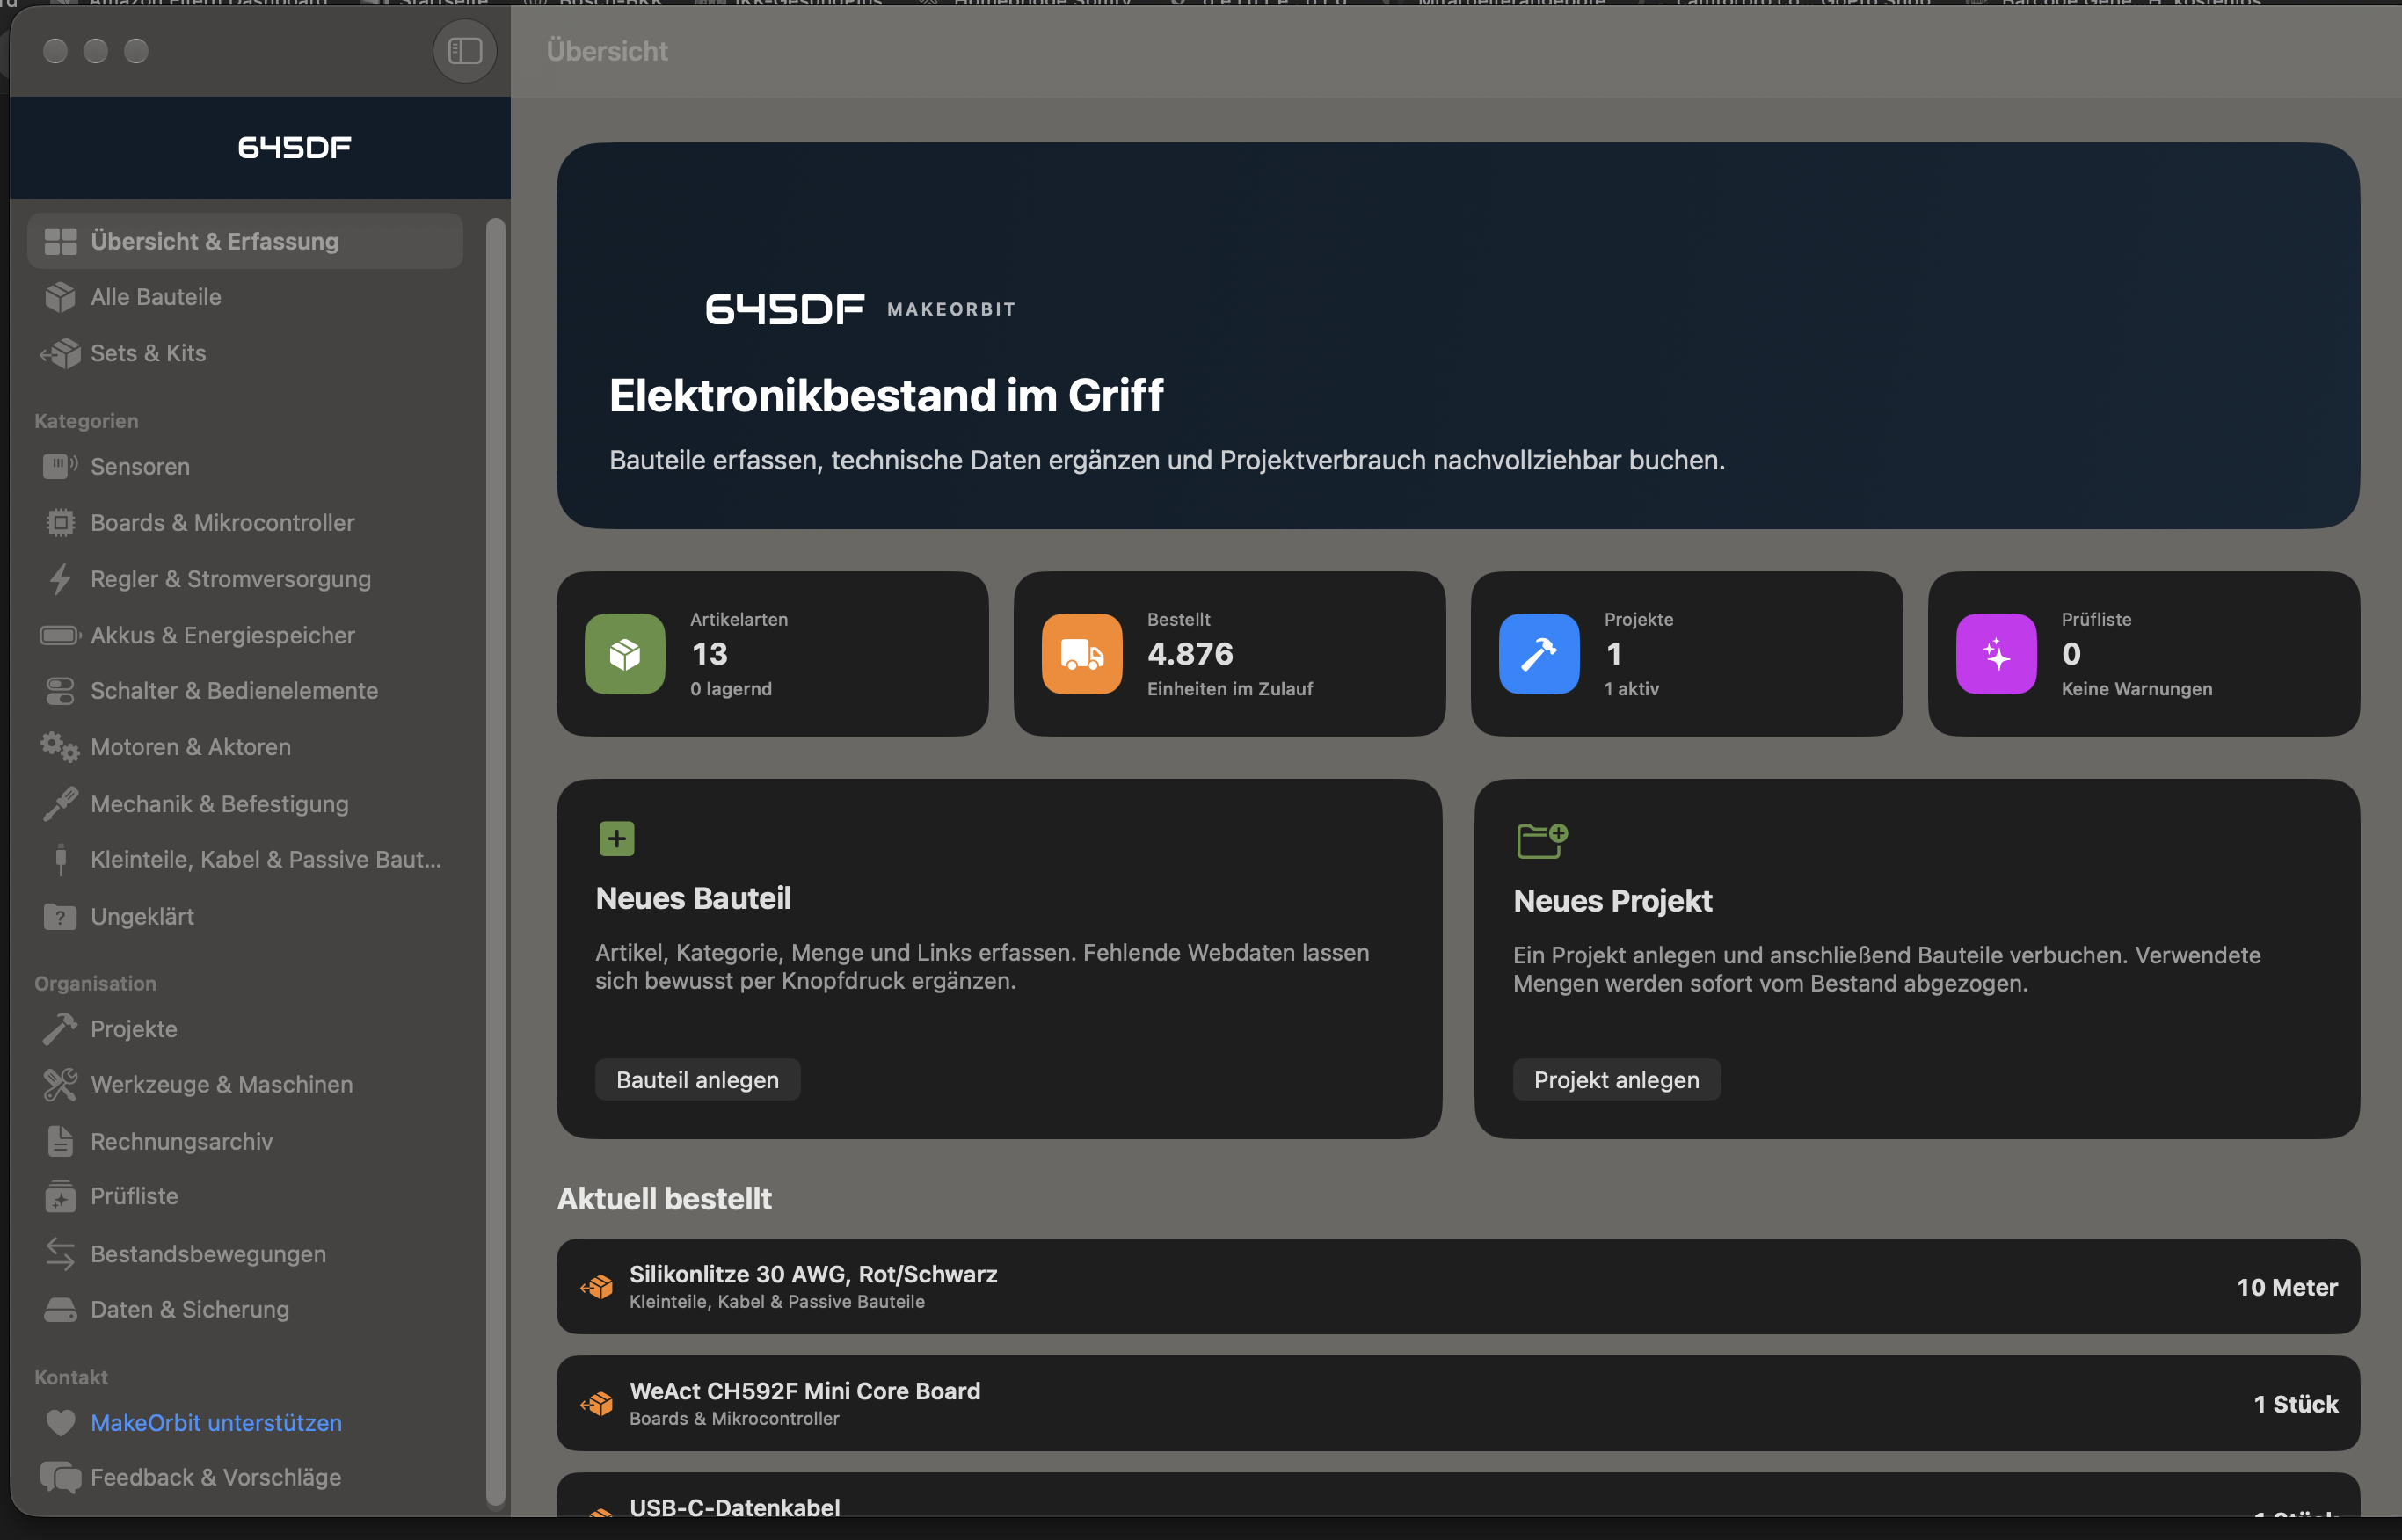Click the blue Projekte hammer tile icon

click(1539, 654)
